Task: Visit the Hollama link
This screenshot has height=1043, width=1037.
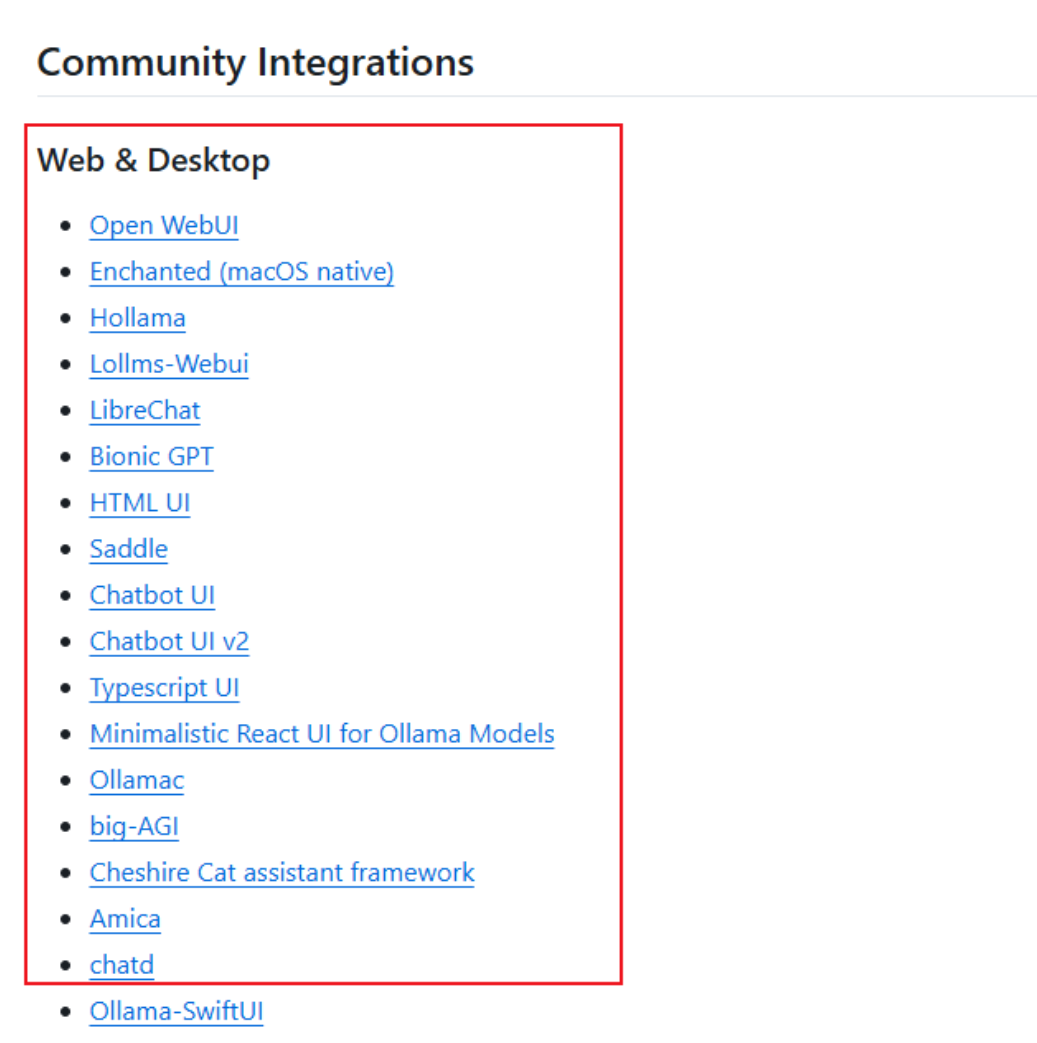Action: pos(137,318)
